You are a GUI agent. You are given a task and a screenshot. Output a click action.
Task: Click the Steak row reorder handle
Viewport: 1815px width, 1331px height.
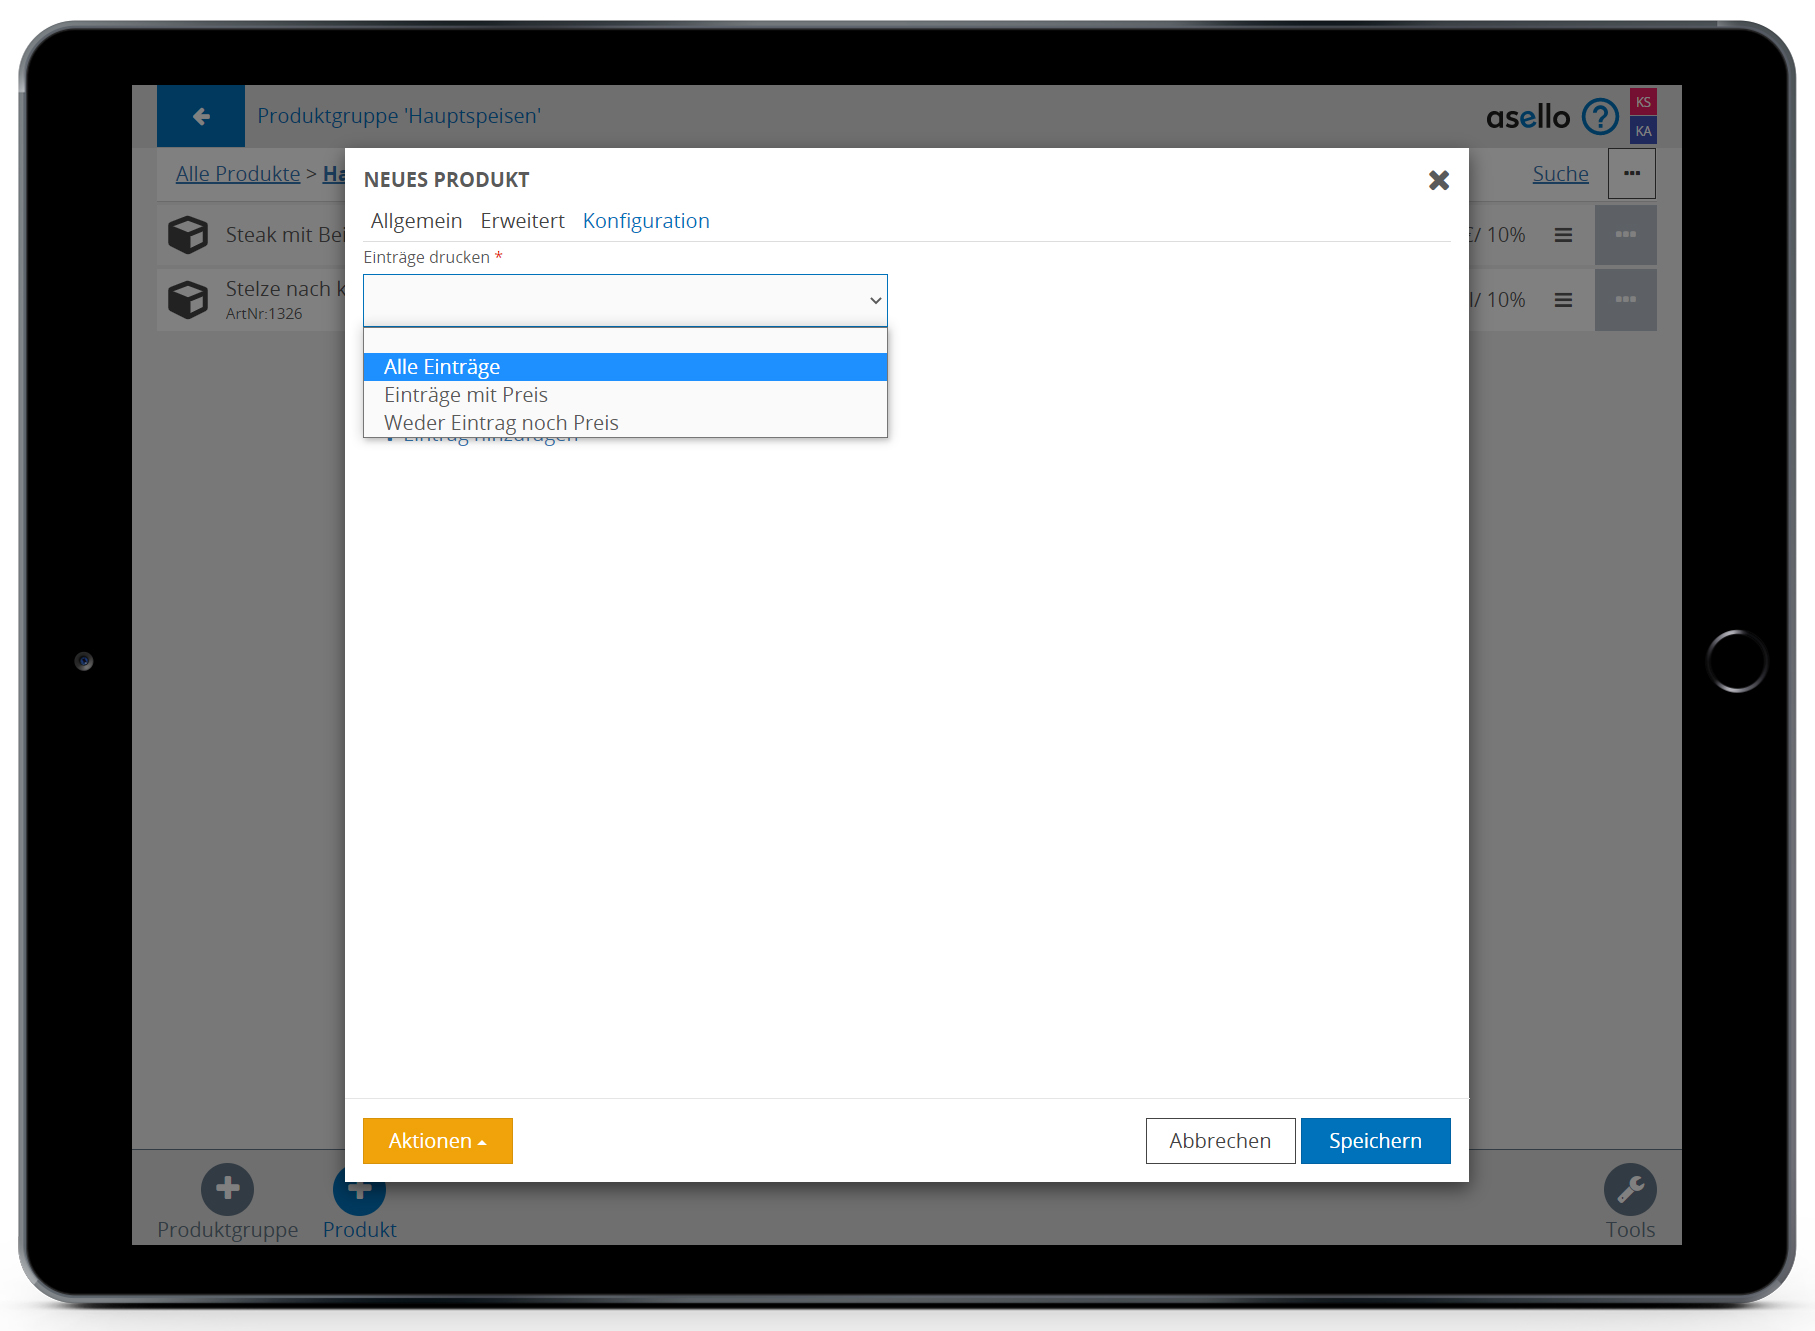(x=1563, y=235)
